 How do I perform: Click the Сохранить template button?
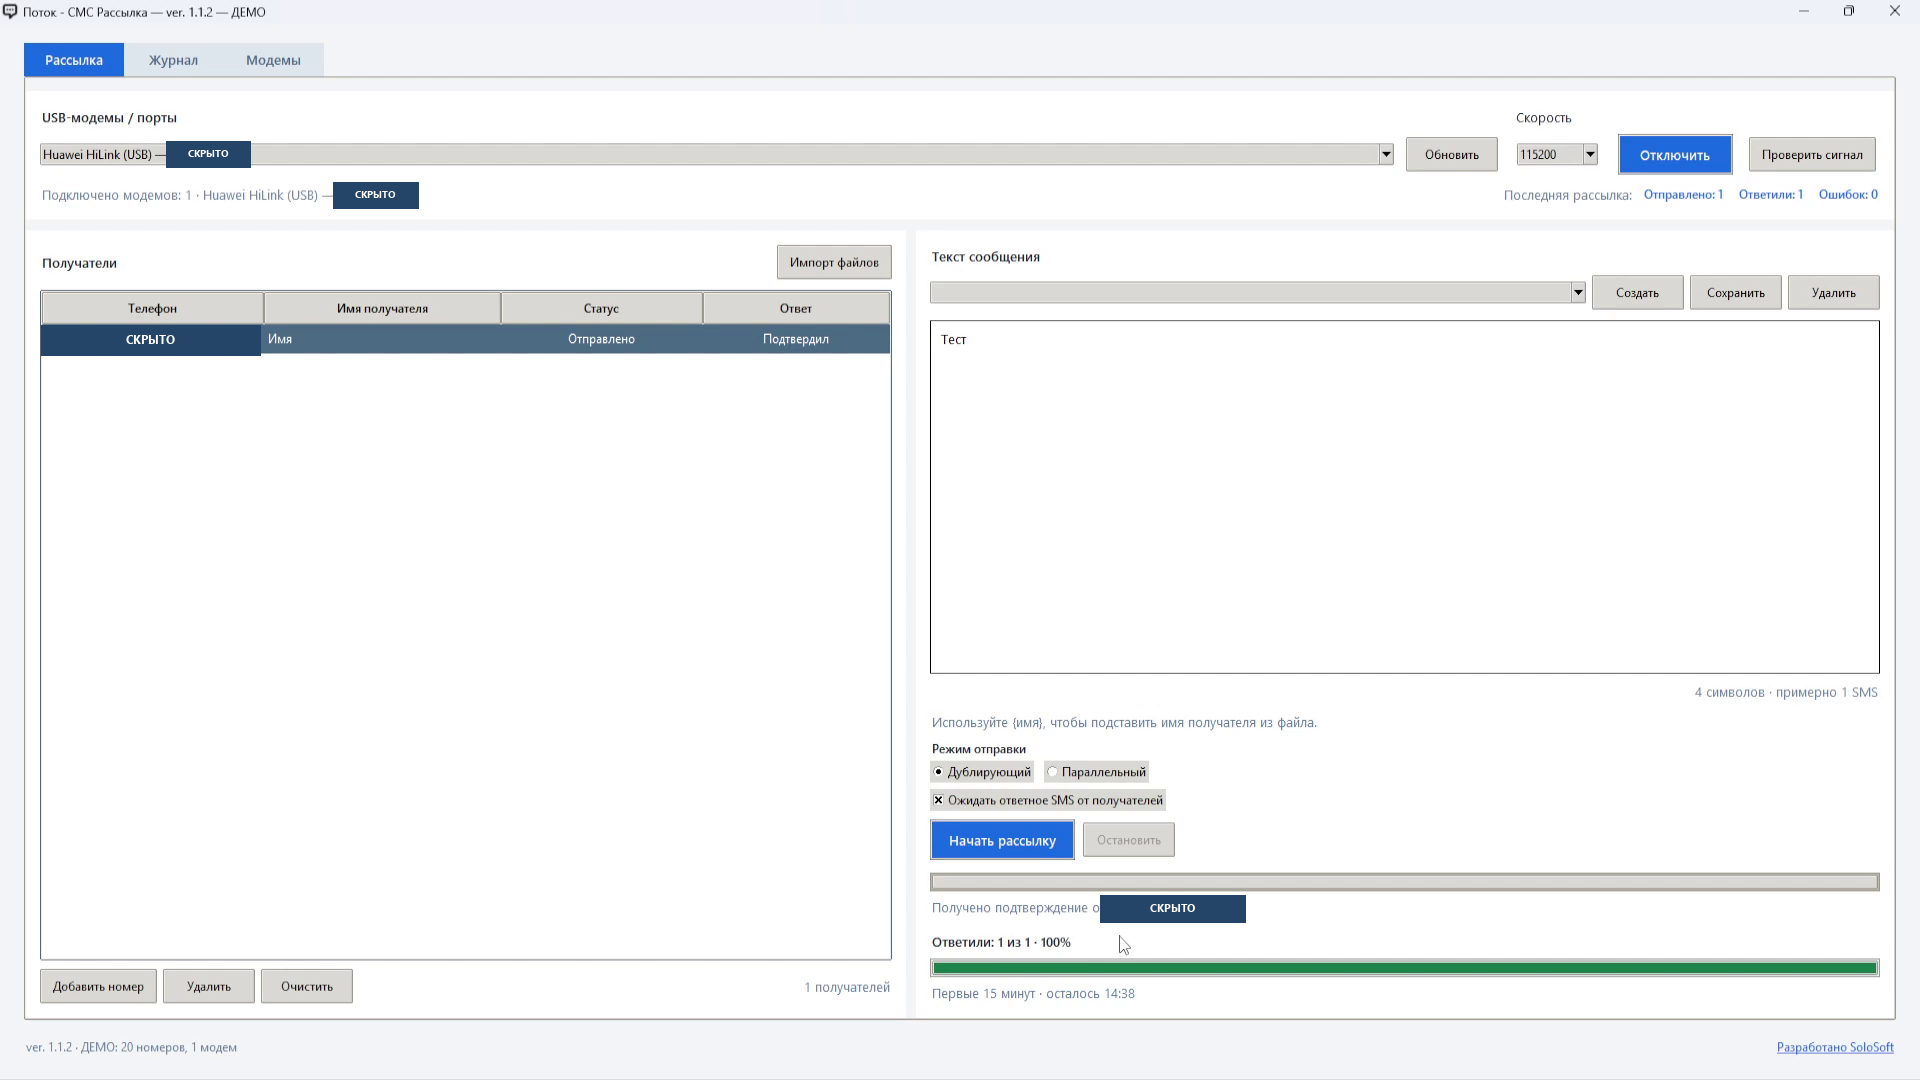[x=1735, y=292]
